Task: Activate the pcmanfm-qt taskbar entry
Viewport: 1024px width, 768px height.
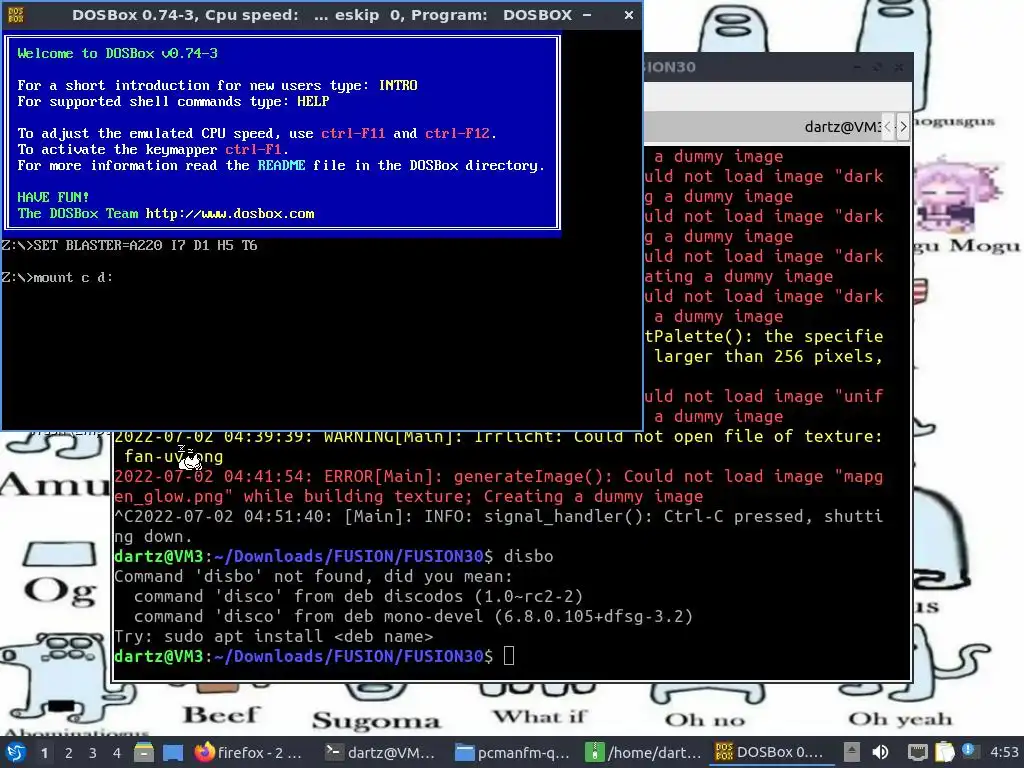Action: pos(512,752)
